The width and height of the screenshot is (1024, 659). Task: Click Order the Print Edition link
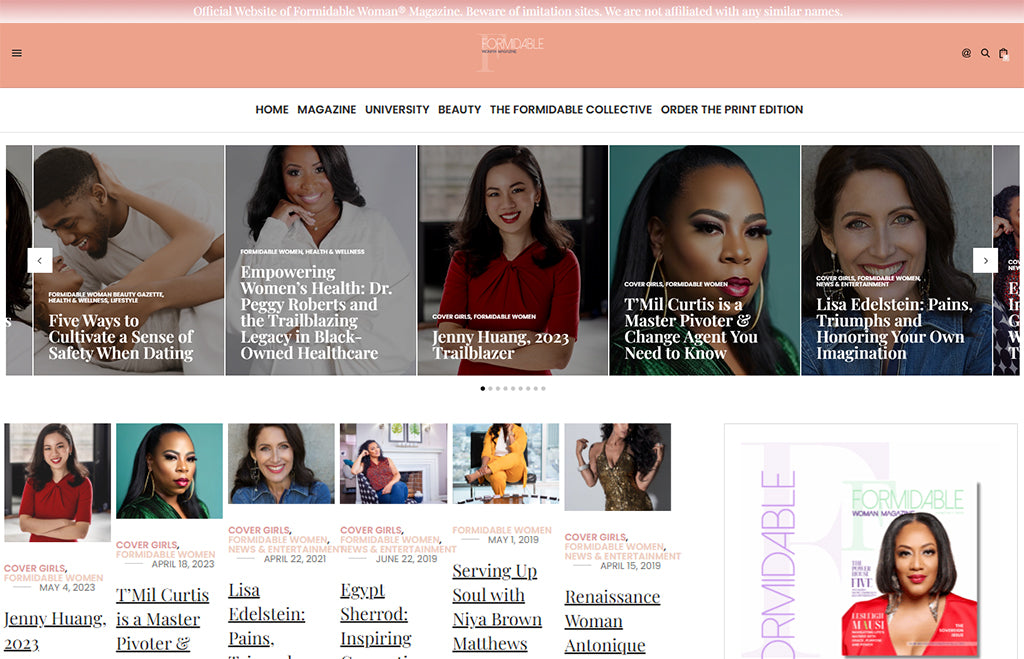point(731,110)
